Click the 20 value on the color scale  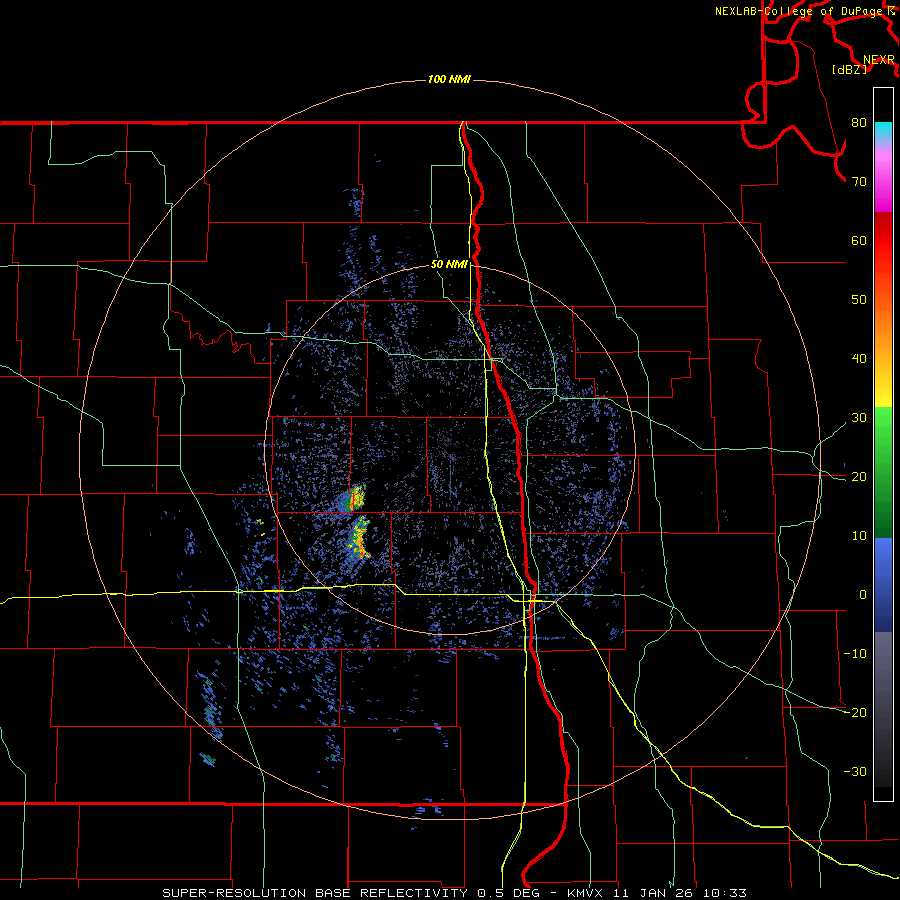click(x=859, y=477)
